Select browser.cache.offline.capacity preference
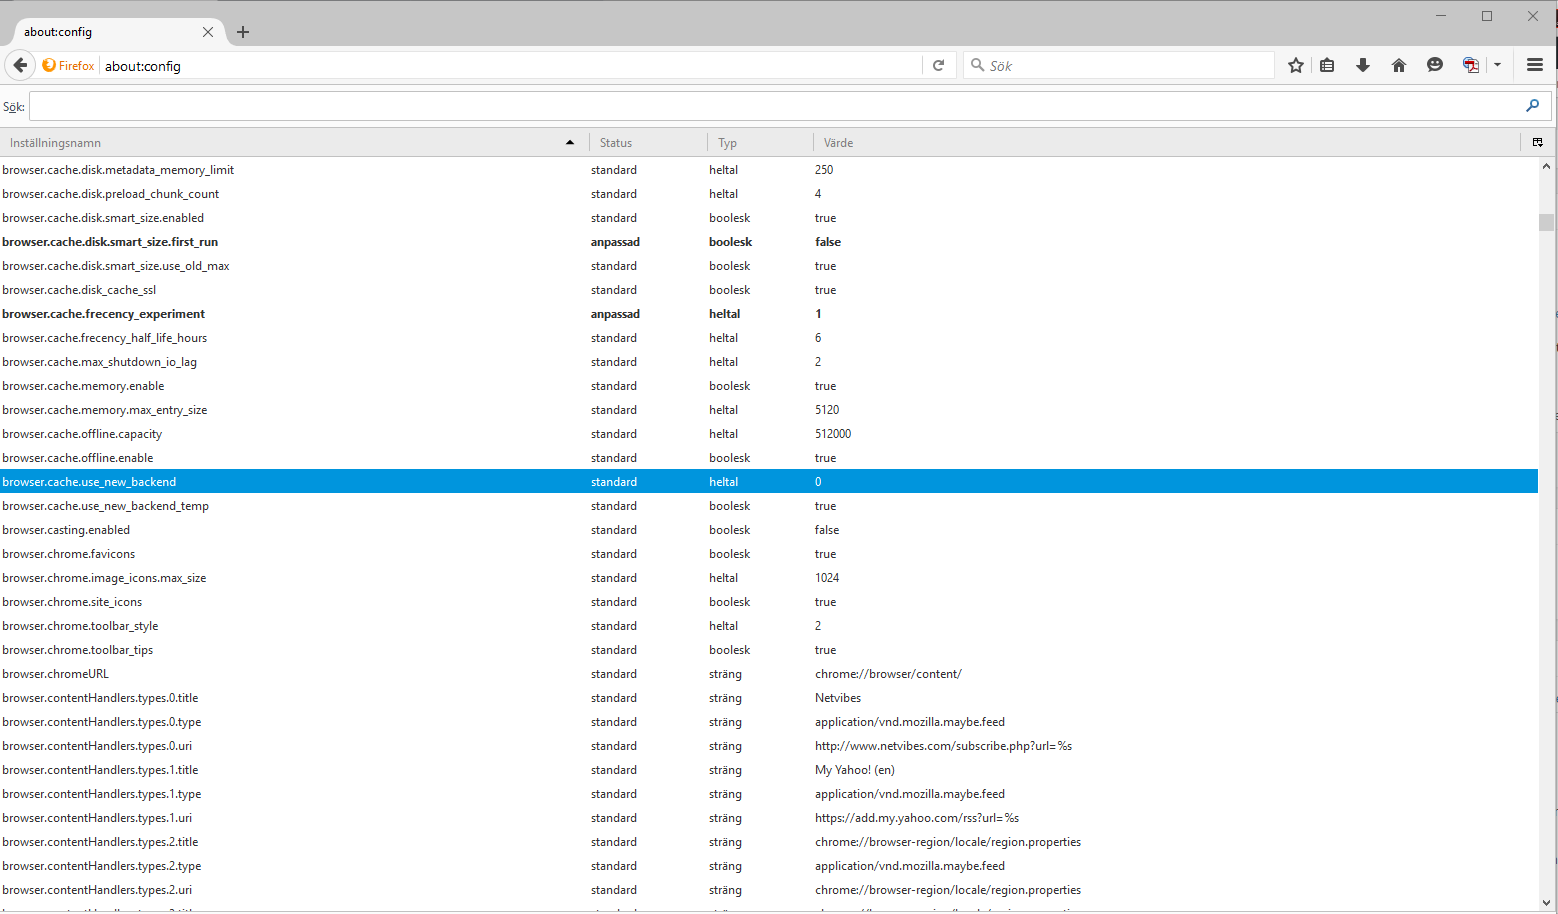Screen dimensions: 1558x914 769,434
